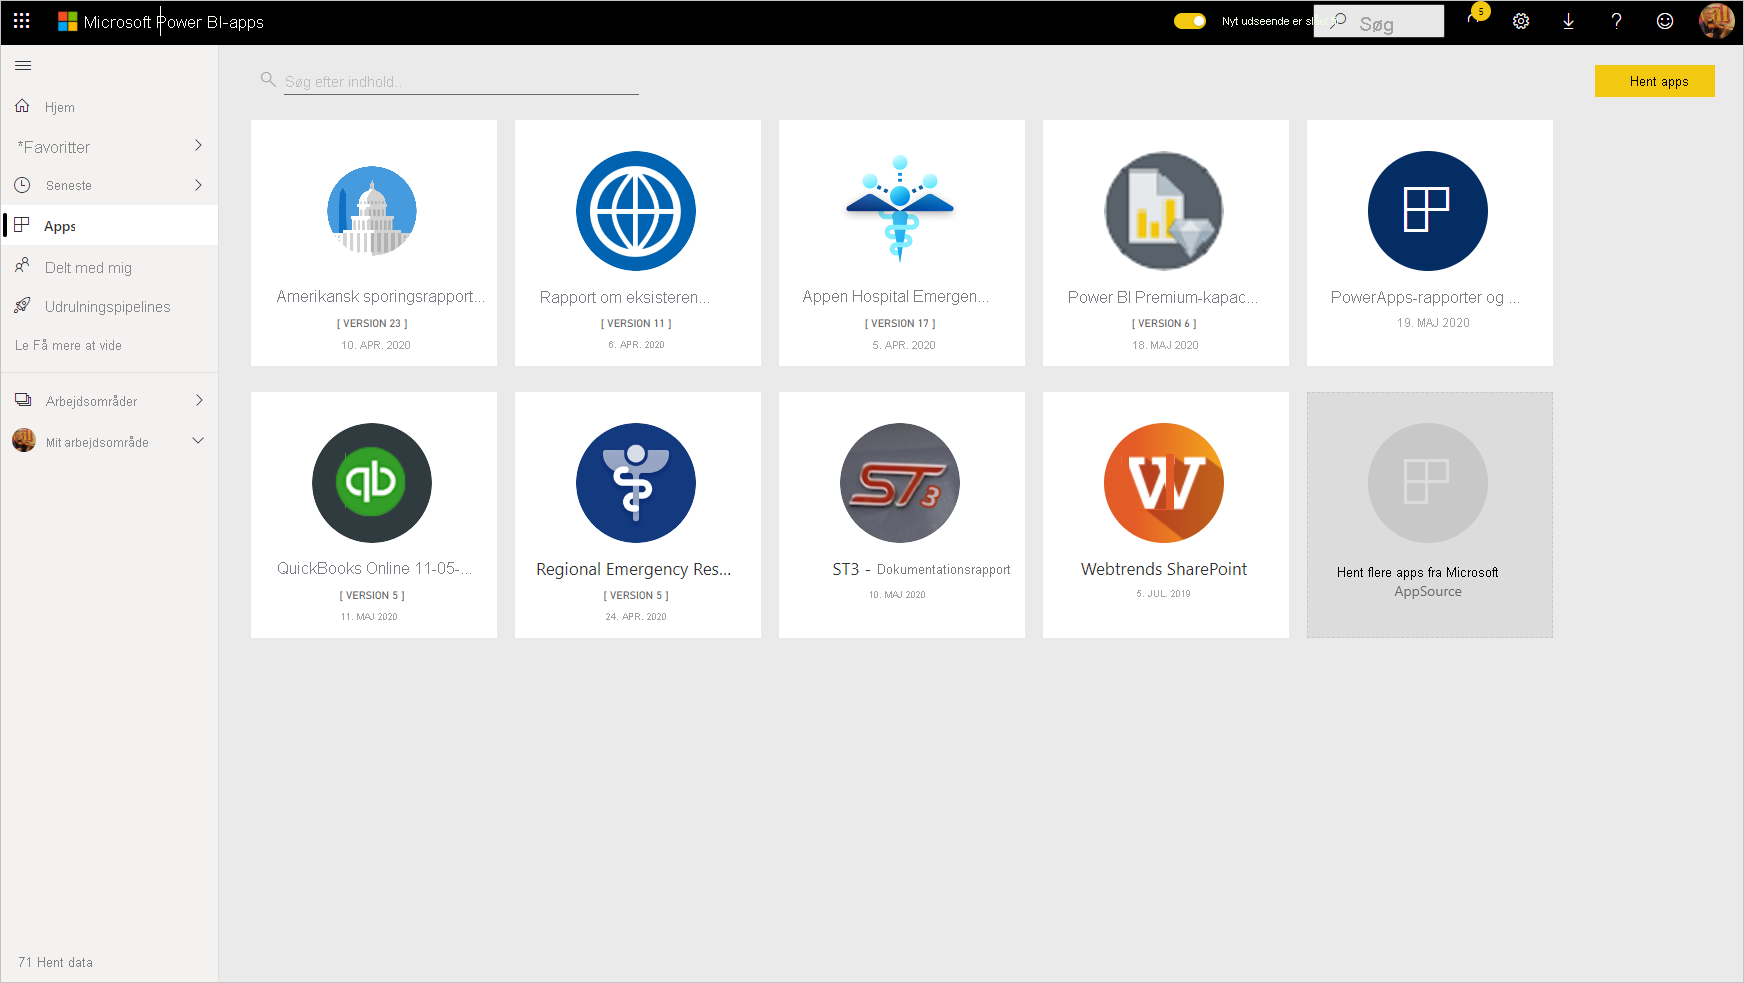Image resolution: width=1744 pixels, height=983 pixels.
Task: Toggle the new look switch
Action: click(x=1190, y=21)
